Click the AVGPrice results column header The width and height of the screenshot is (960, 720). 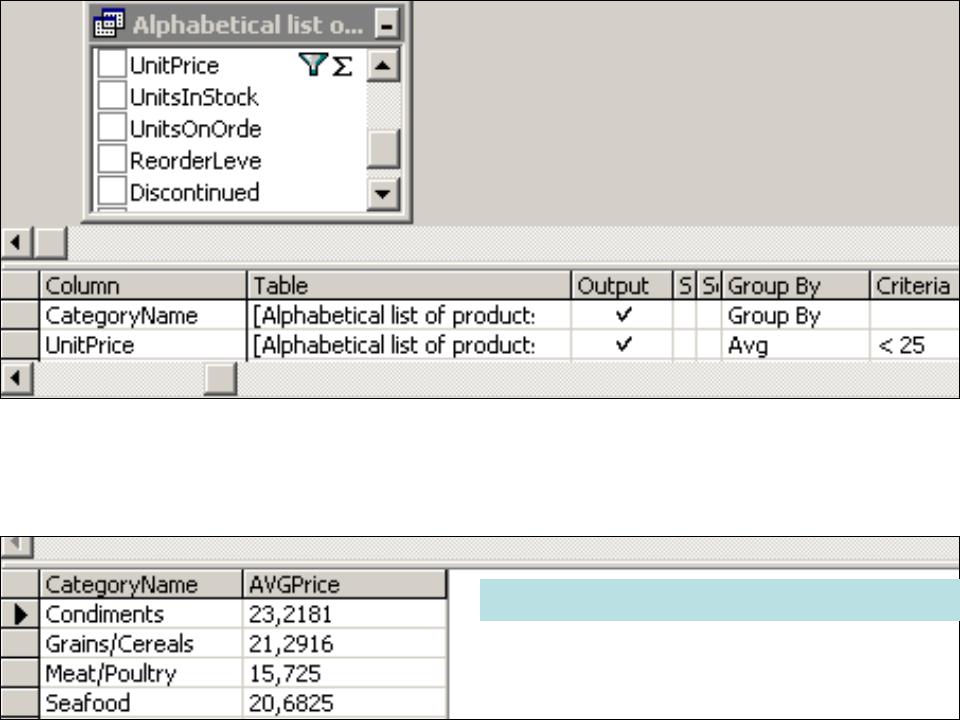(x=345, y=584)
